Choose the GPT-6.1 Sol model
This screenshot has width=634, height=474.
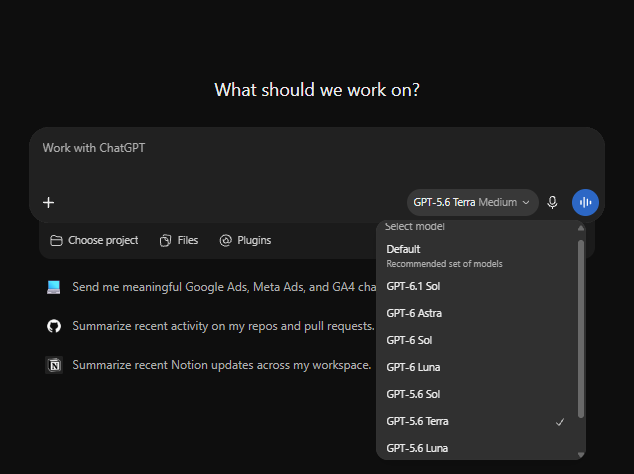pos(477,286)
